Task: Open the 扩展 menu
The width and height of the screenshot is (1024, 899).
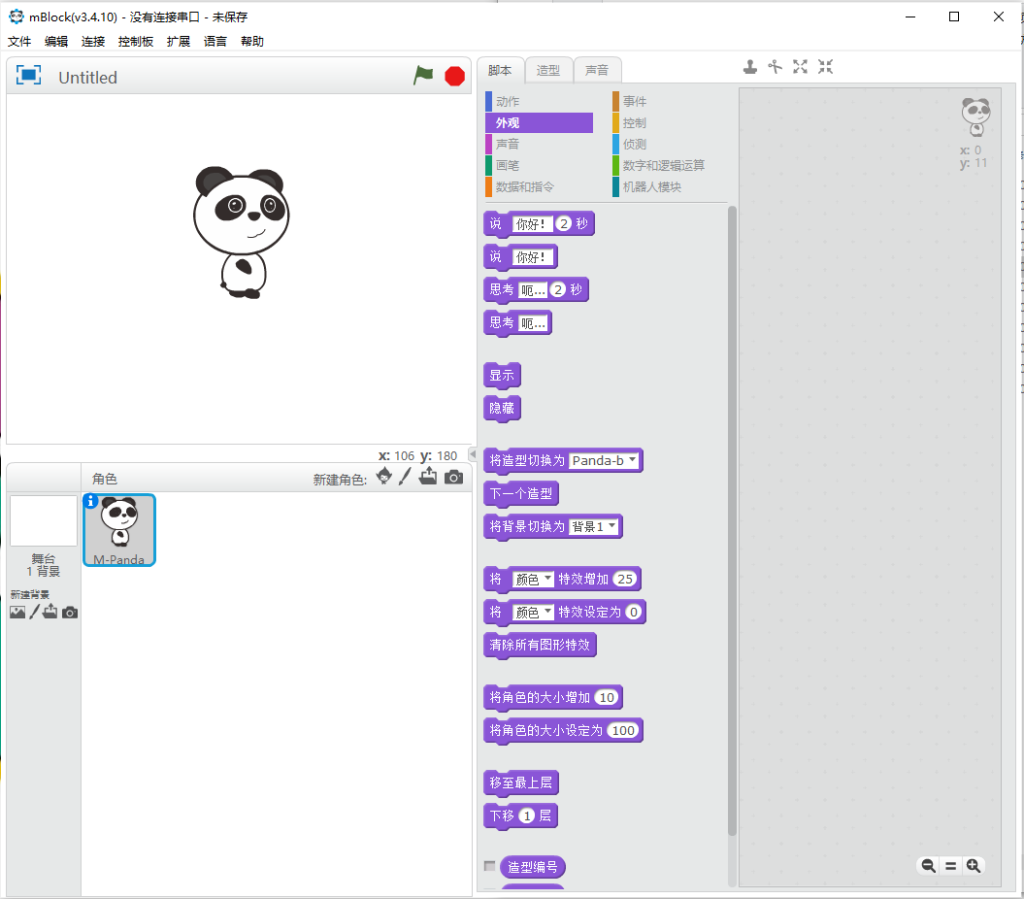Action: pos(178,42)
